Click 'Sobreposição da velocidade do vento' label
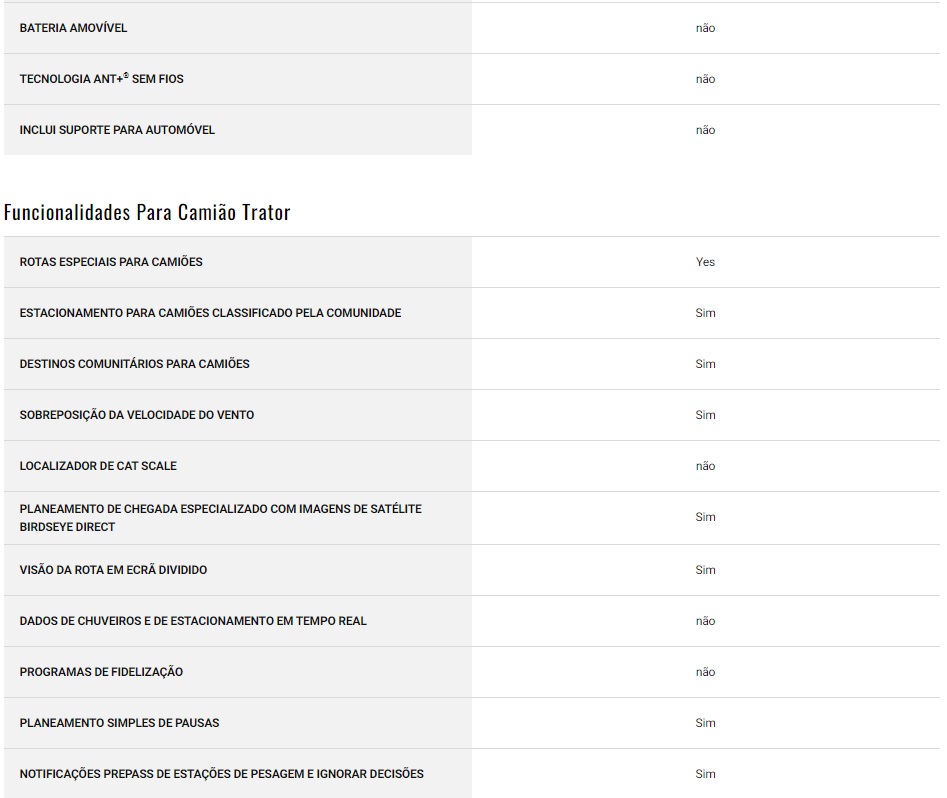This screenshot has height=798, width=947. pyautogui.click(x=136, y=415)
